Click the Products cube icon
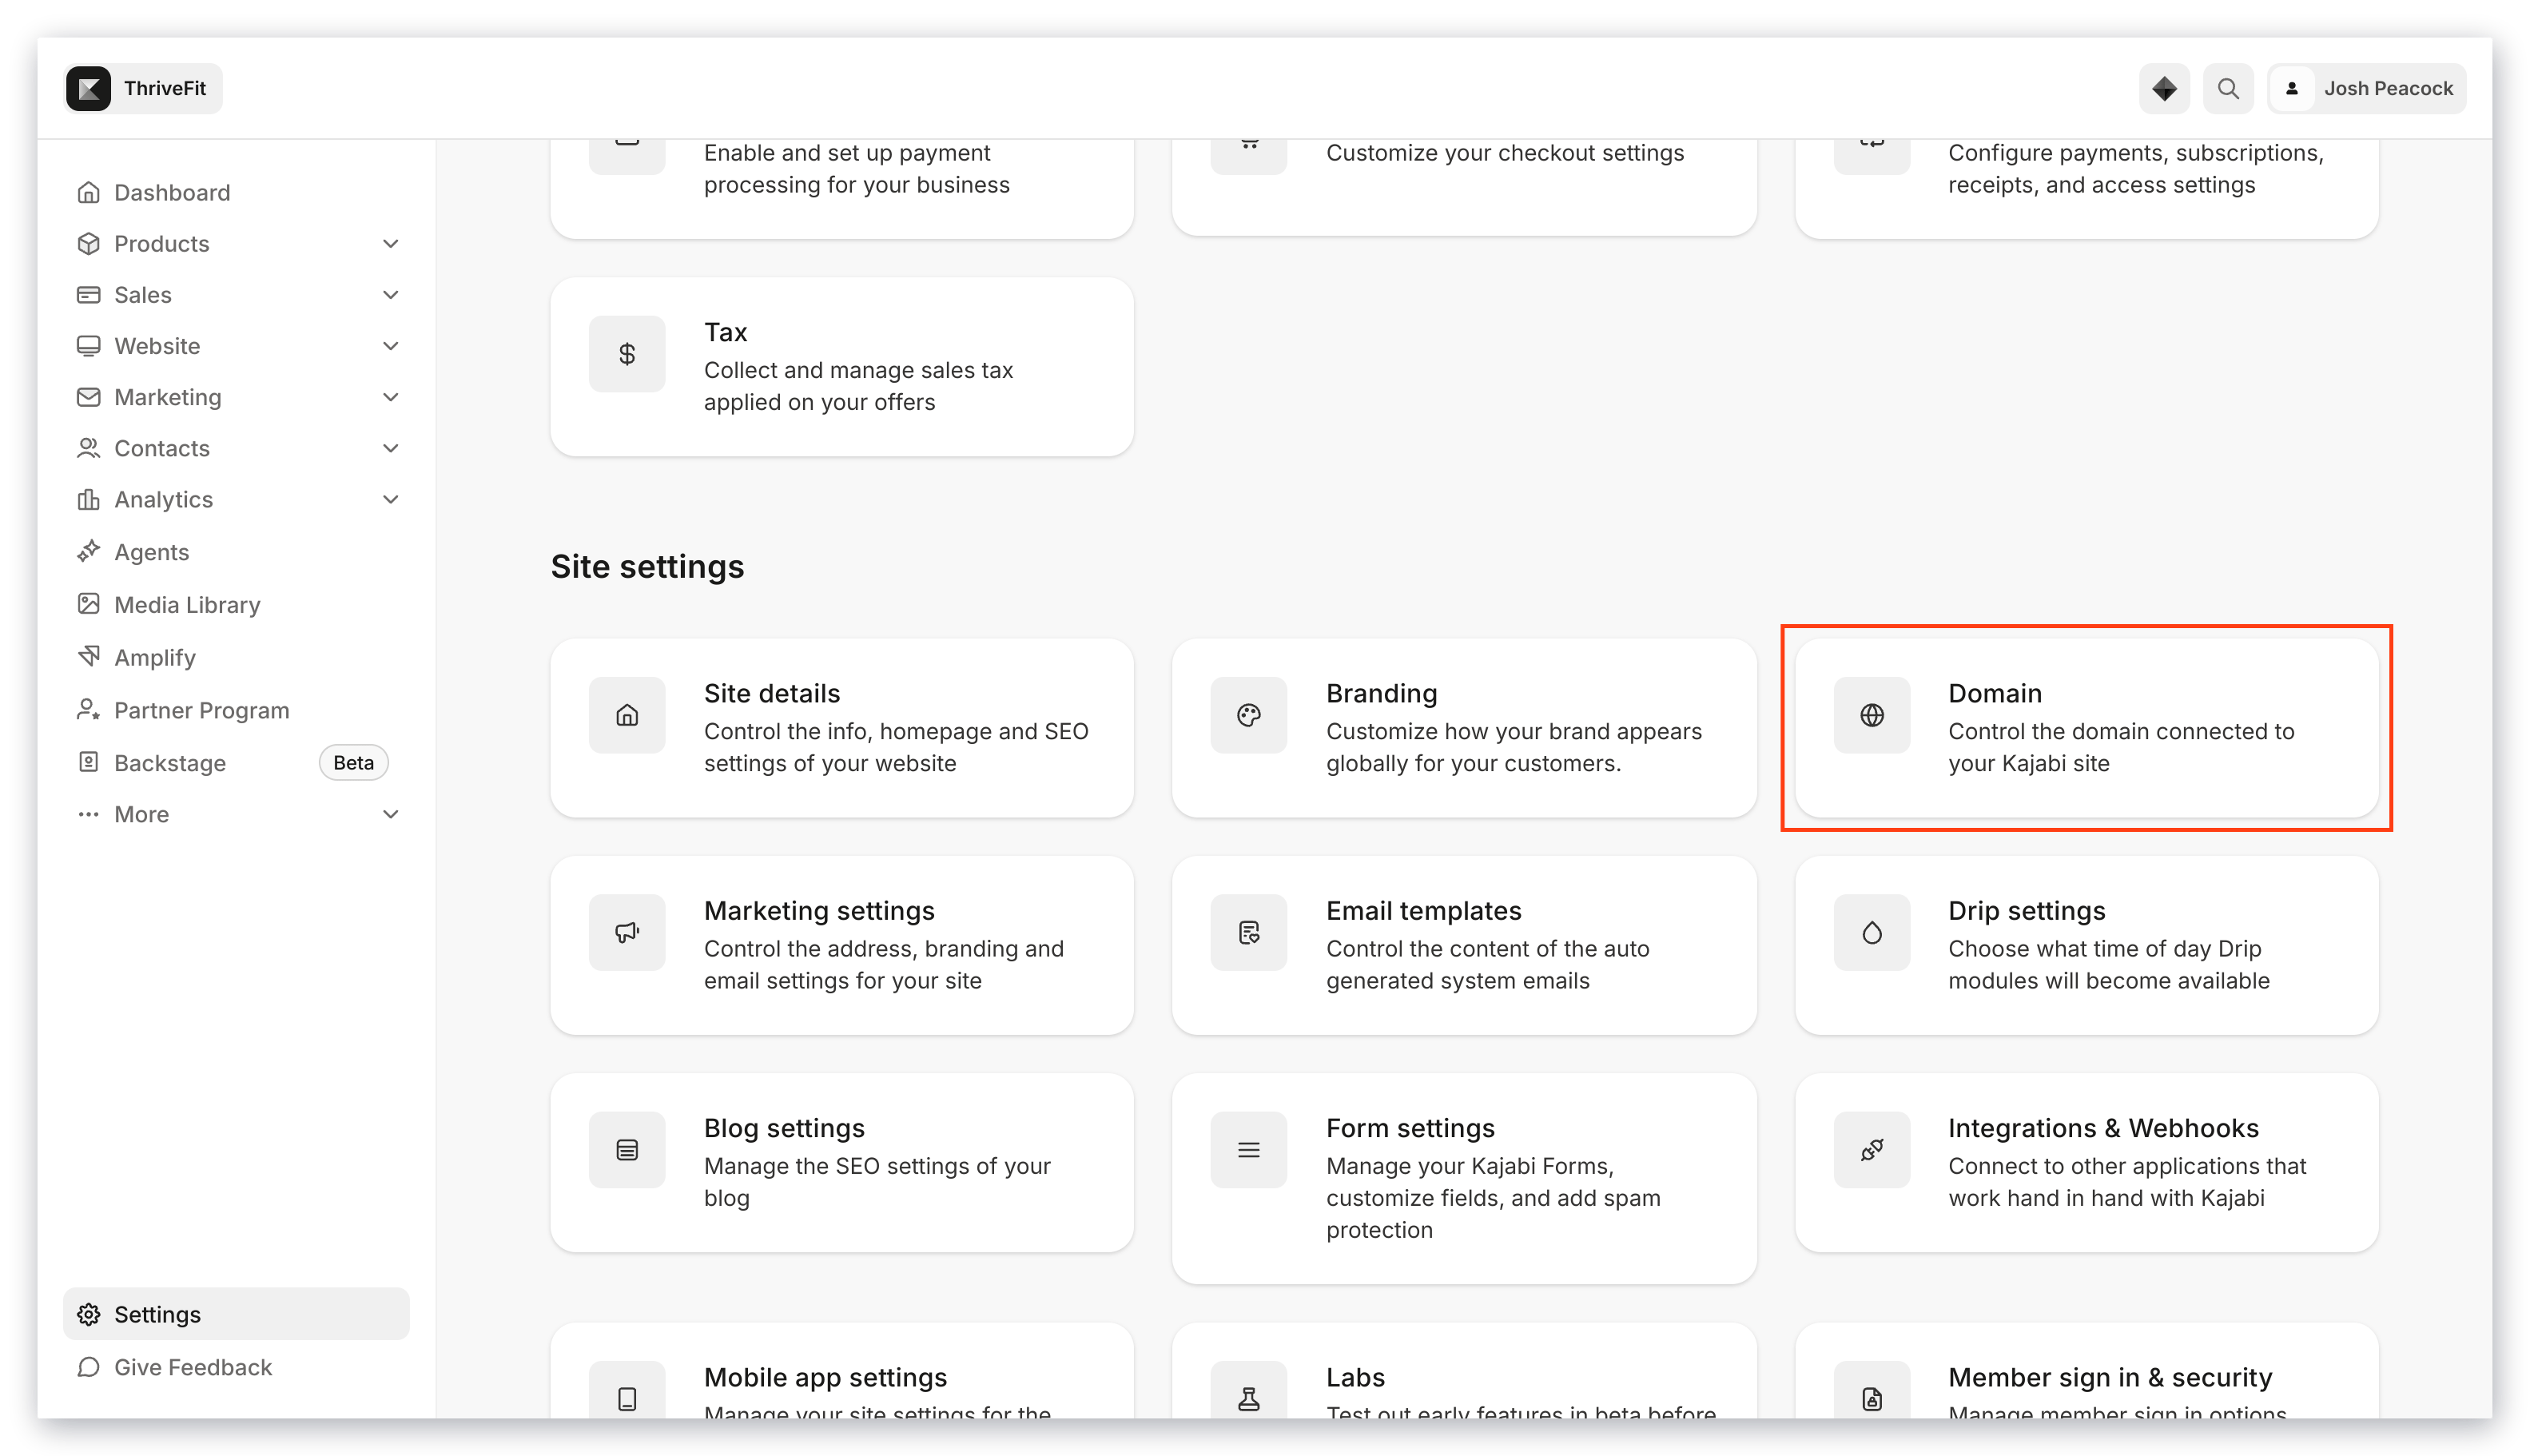 pyautogui.click(x=88, y=243)
